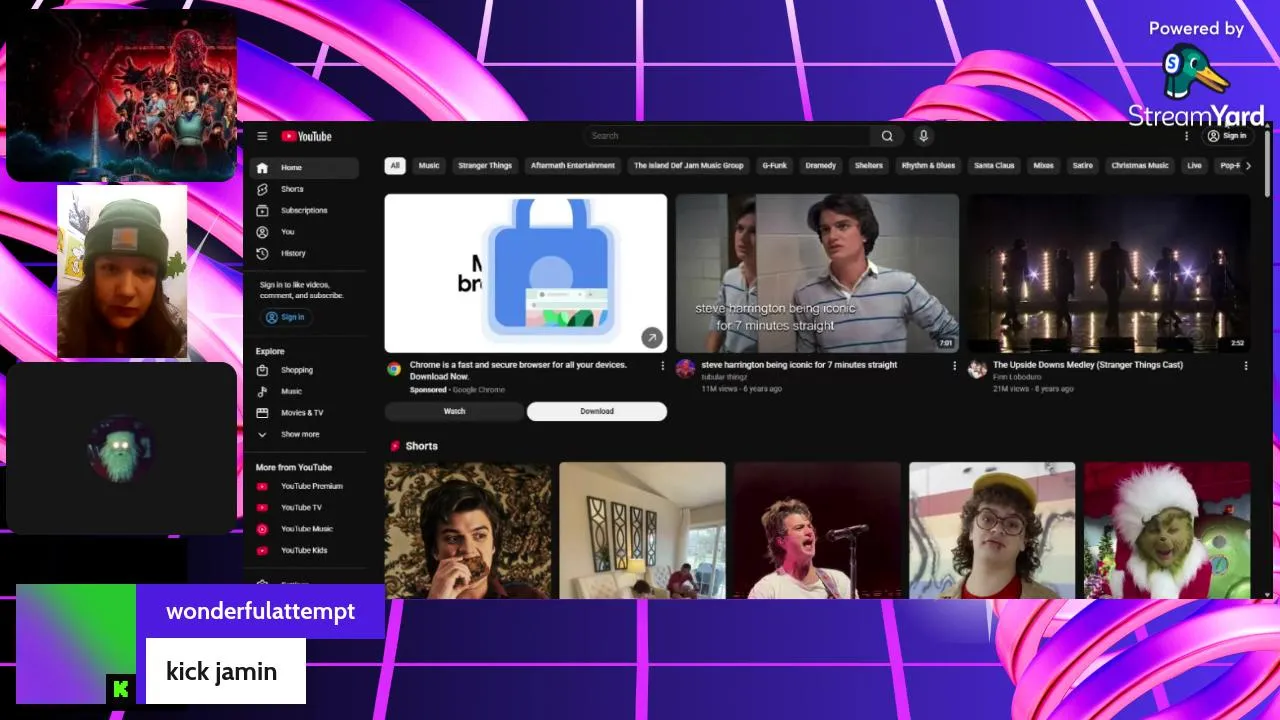Select the Live filter chip
The width and height of the screenshot is (1280, 720).
click(1194, 166)
